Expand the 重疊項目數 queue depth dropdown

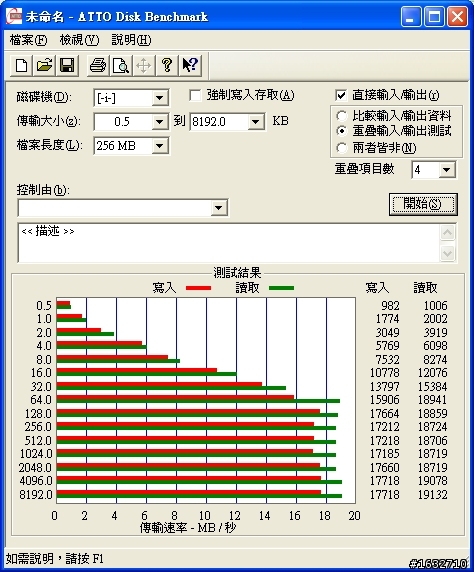pyautogui.click(x=447, y=170)
